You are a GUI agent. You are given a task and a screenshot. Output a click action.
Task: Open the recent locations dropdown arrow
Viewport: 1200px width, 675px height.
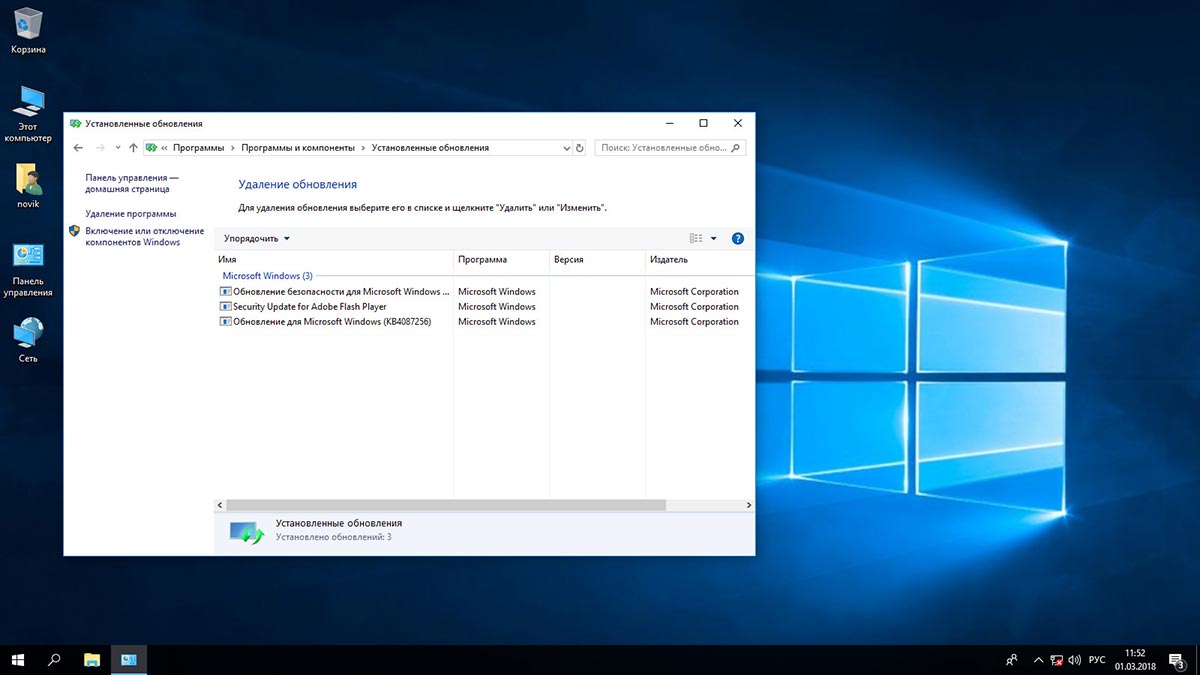click(x=118, y=148)
